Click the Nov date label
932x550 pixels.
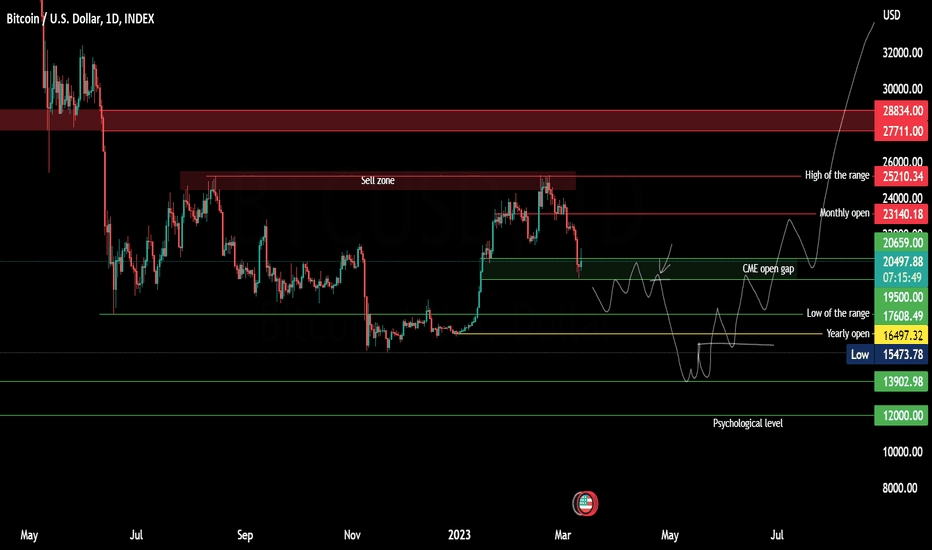point(352,535)
